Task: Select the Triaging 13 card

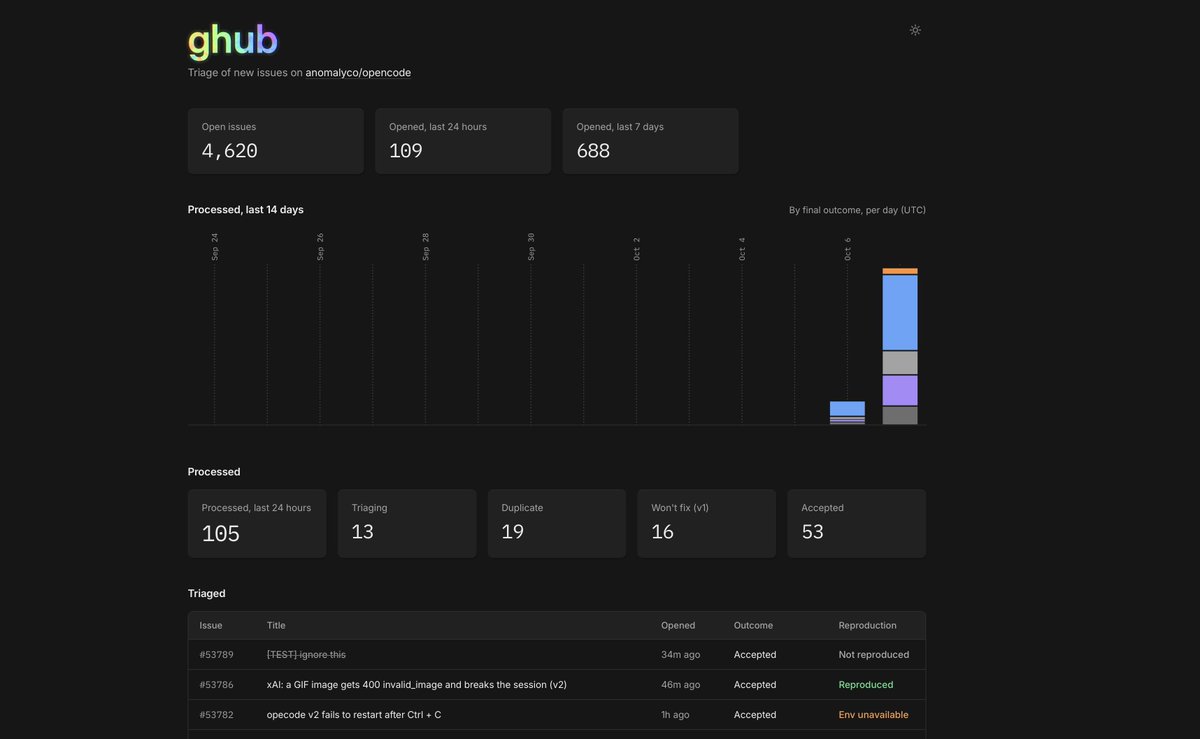Action: [x=407, y=523]
